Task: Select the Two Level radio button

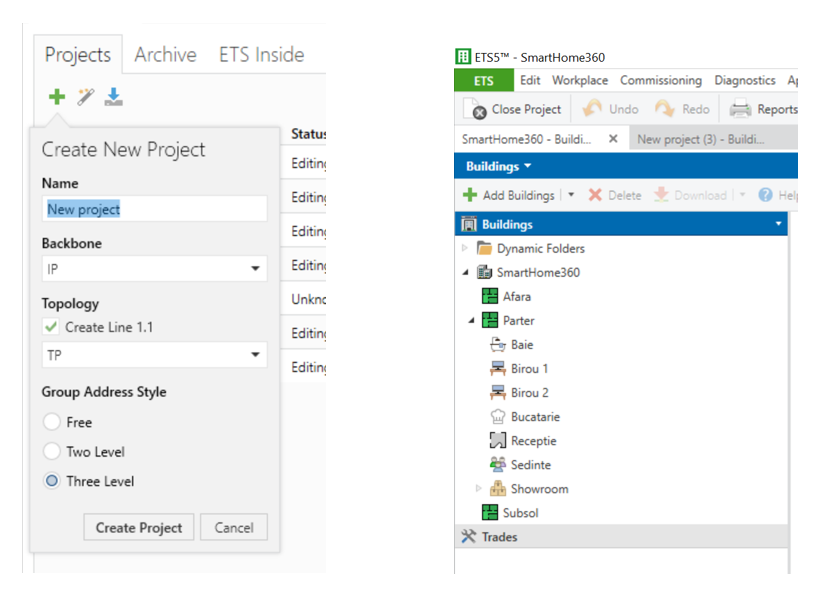Action: click(52, 452)
